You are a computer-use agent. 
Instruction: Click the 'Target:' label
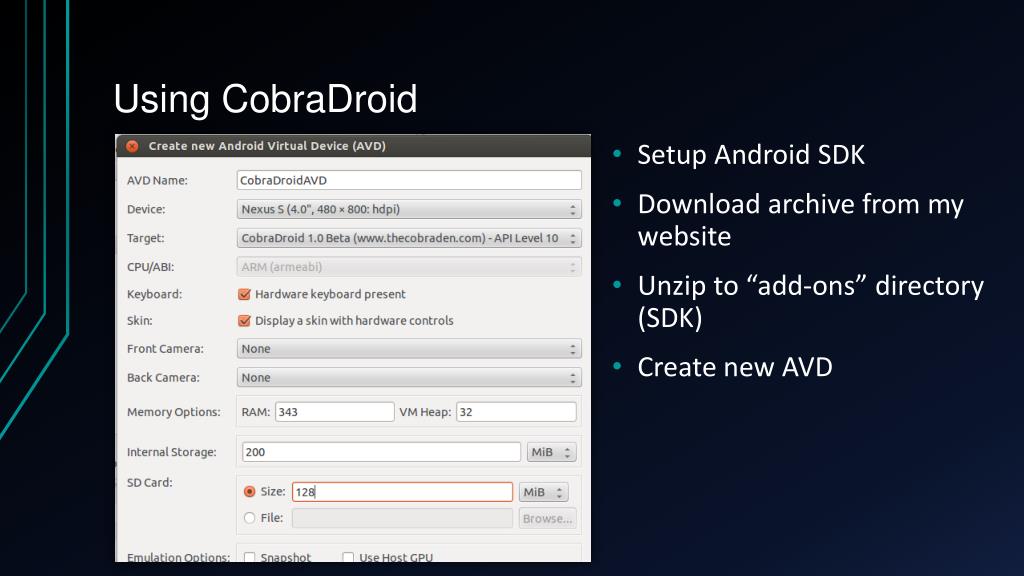[146, 238]
